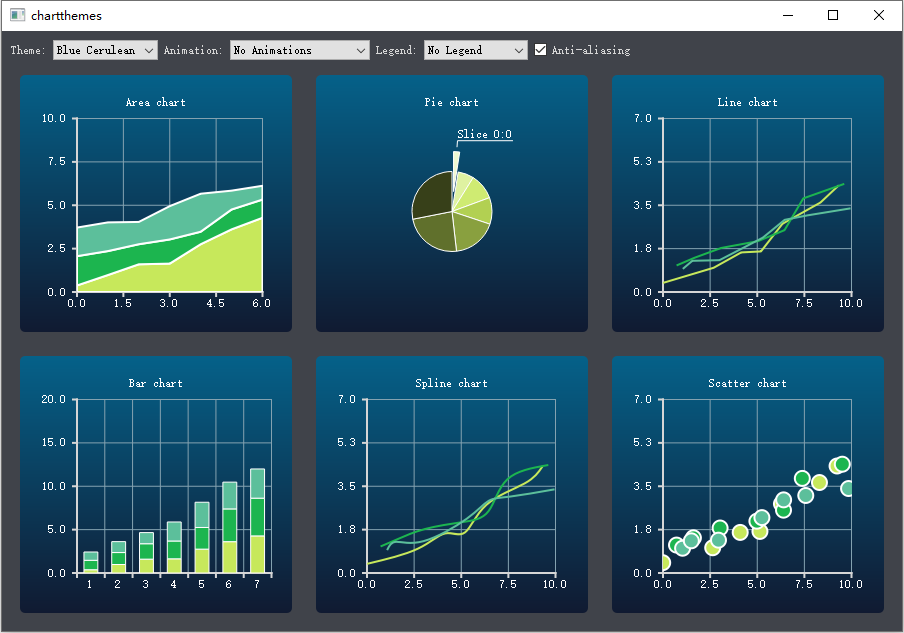
Task: Click the Area chart title
Action: 155,102
